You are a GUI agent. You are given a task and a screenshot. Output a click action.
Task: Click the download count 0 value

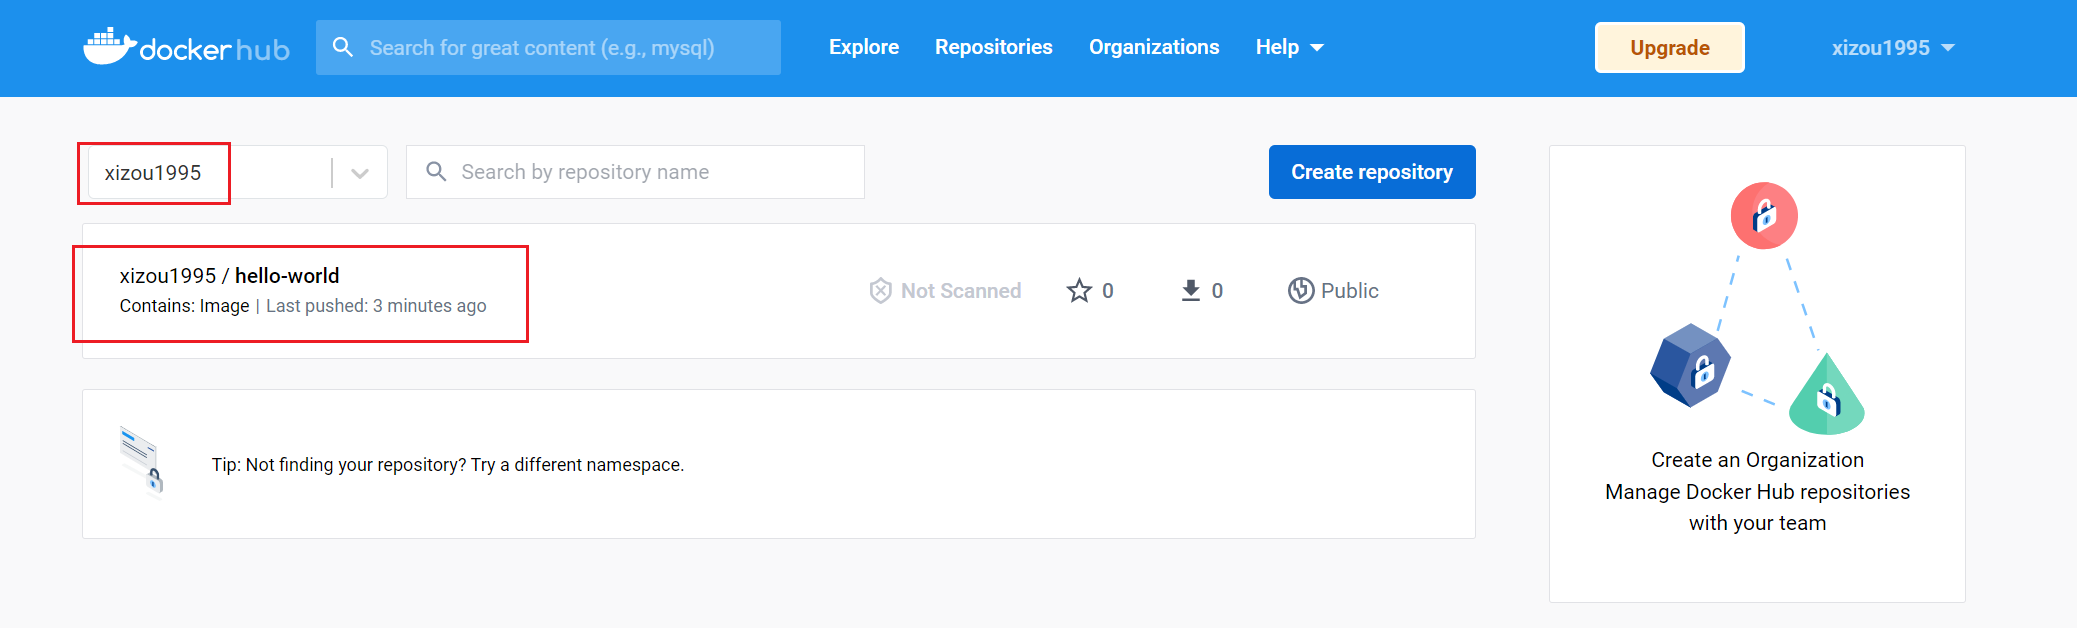1217,291
